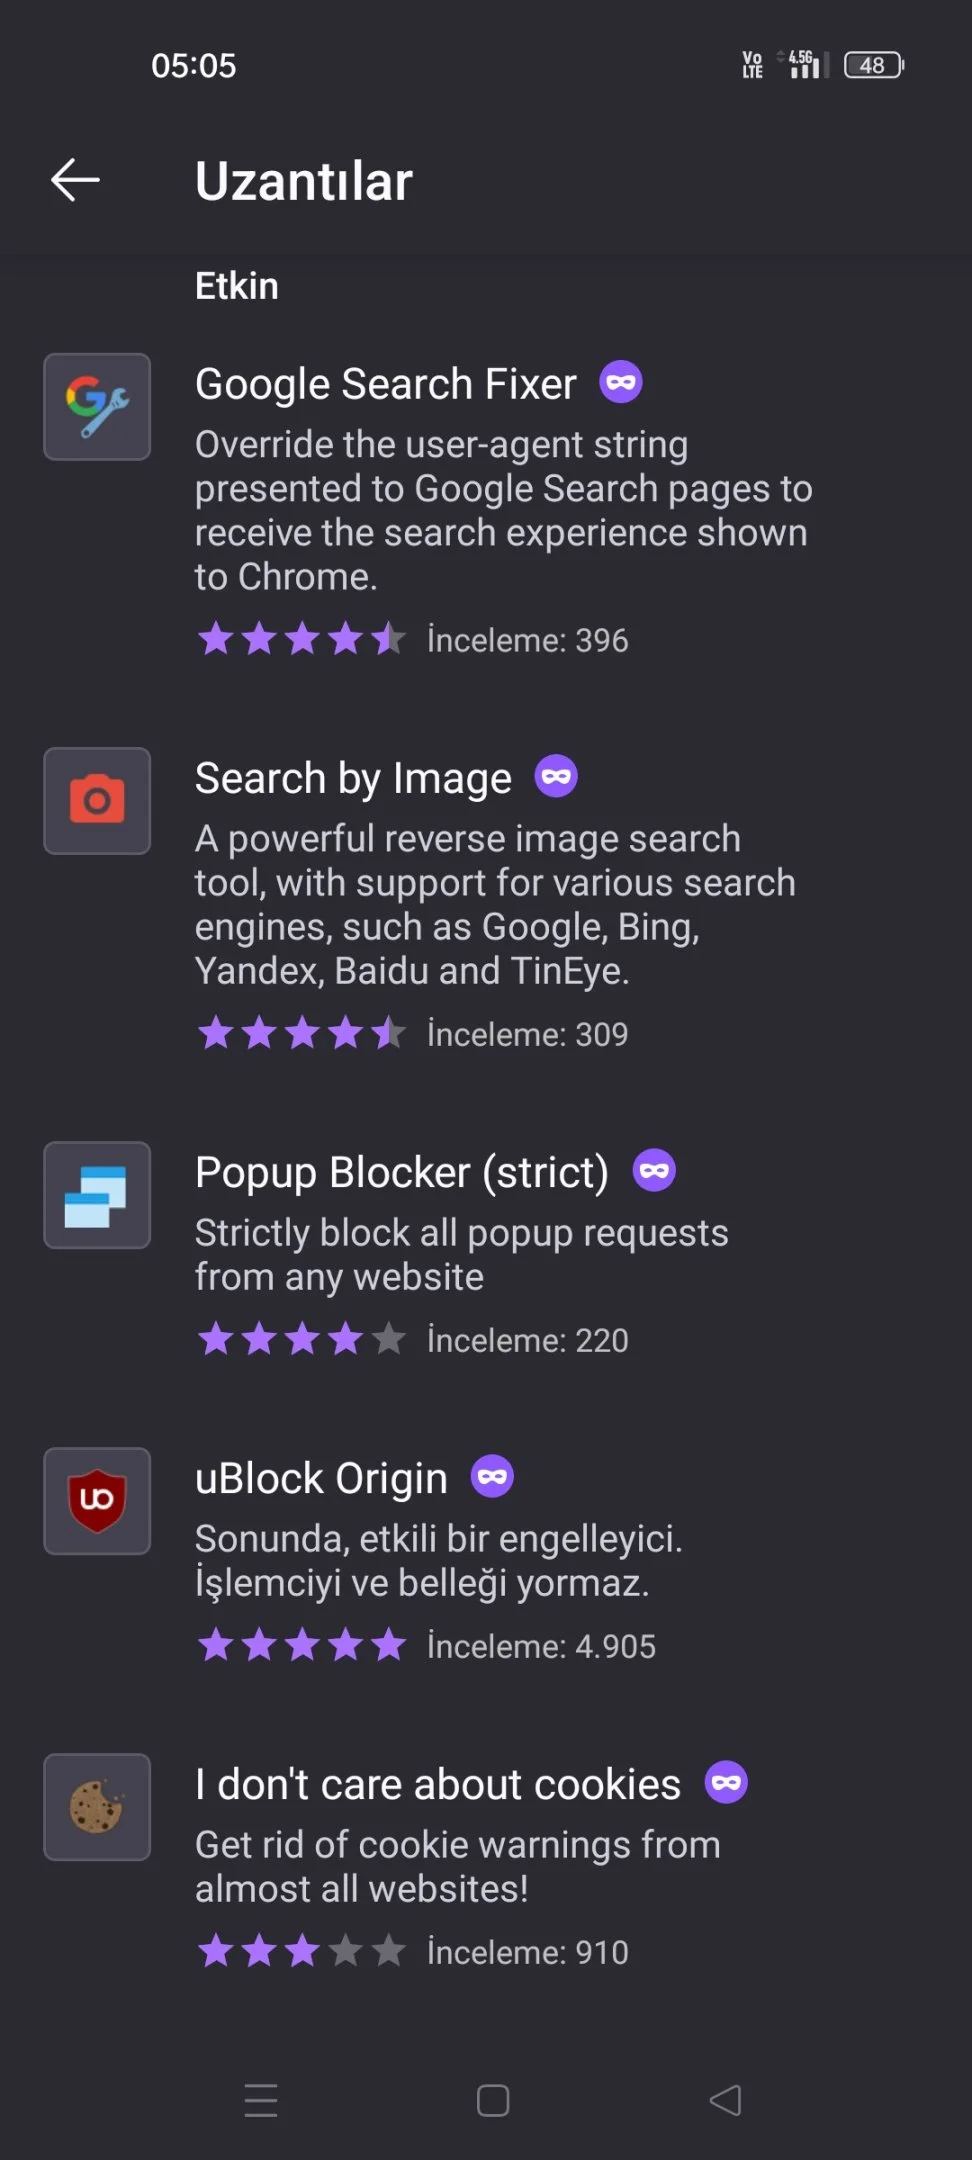Tap the star rating of uBlock Origin
The width and height of the screenshot is (972, 2160).
pos(301,1645)
